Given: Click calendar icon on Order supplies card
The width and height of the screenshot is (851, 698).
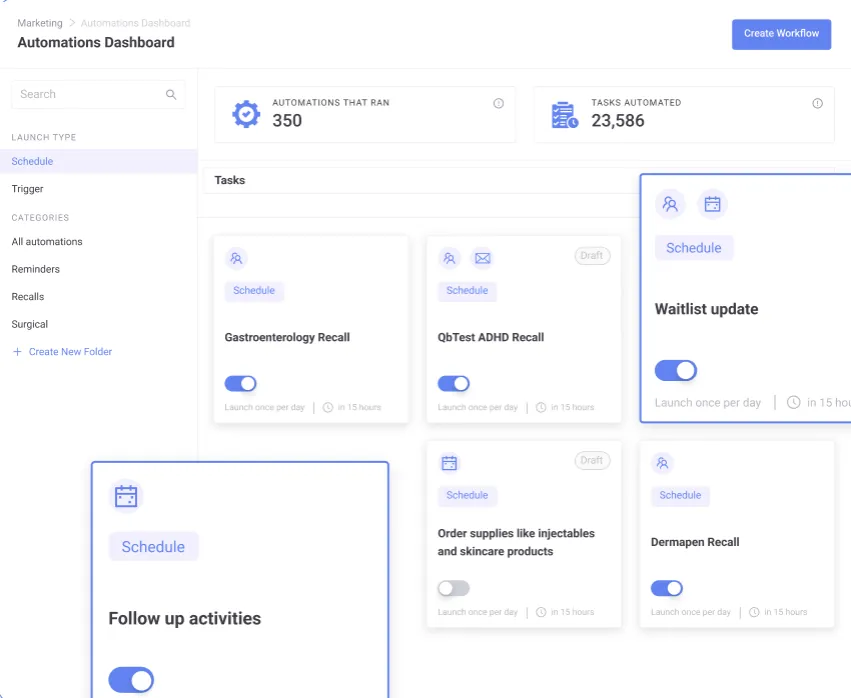Looking at the screenshot, I should (449, 463).
